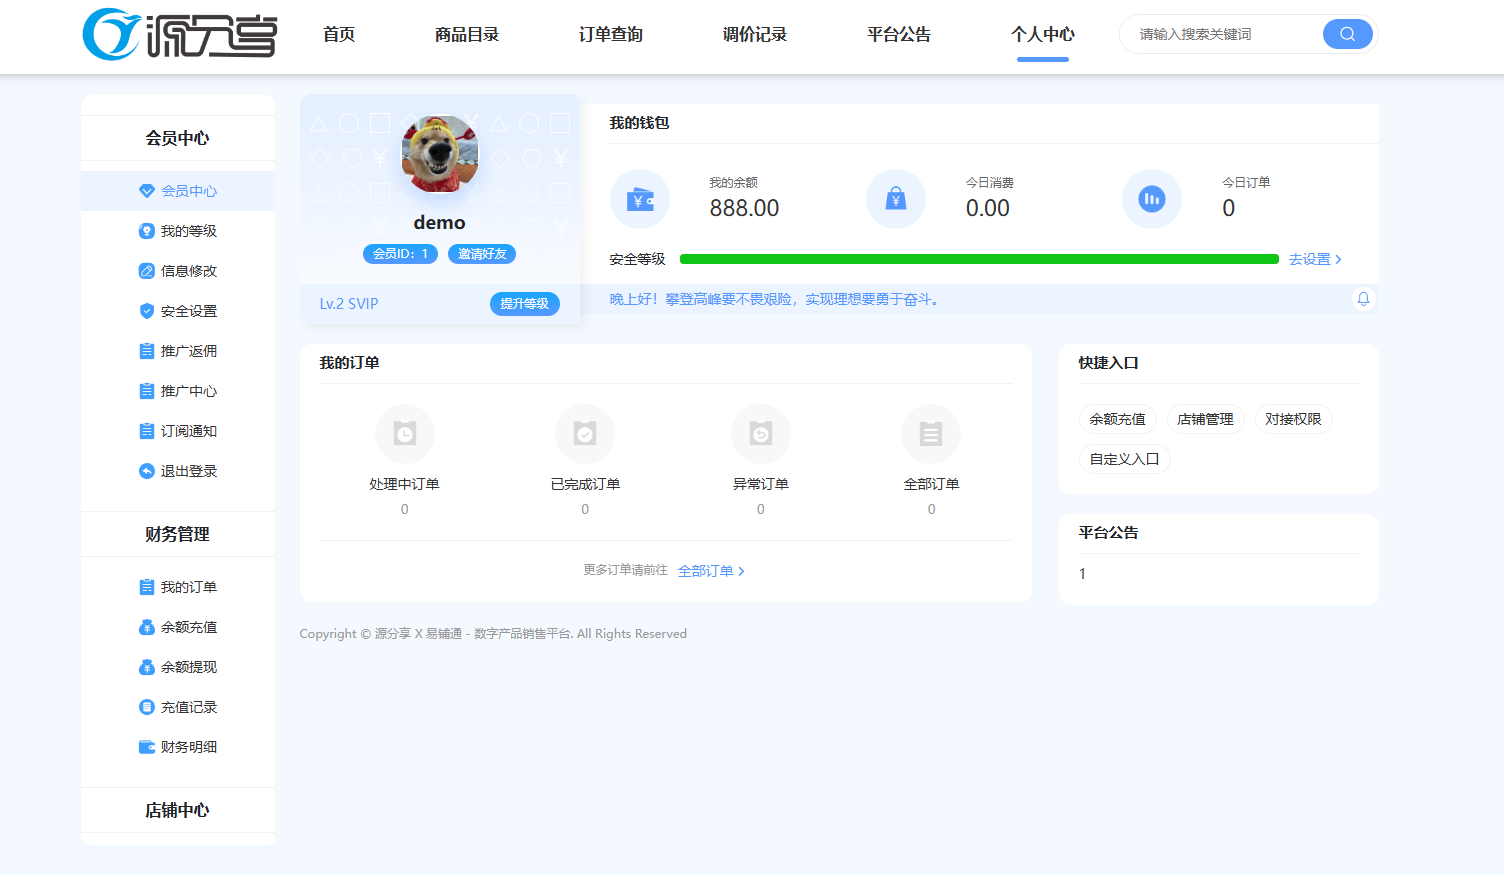
Task: Select the 安全设置 sidebar icon
Action: [148, 310]
